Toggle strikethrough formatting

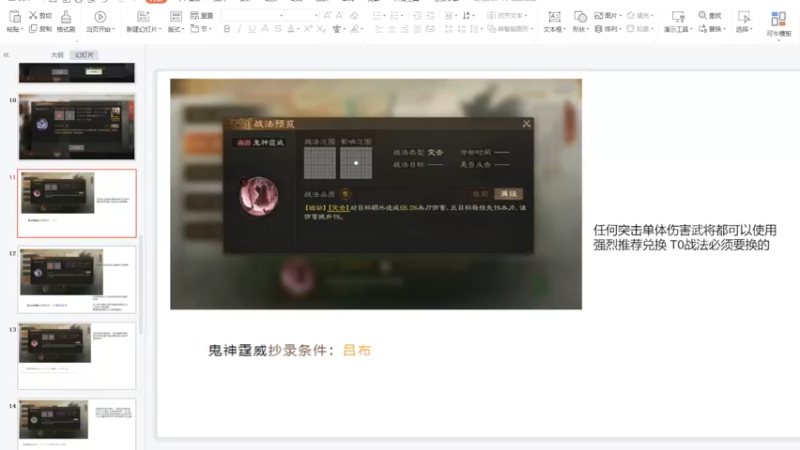(265, 29)
